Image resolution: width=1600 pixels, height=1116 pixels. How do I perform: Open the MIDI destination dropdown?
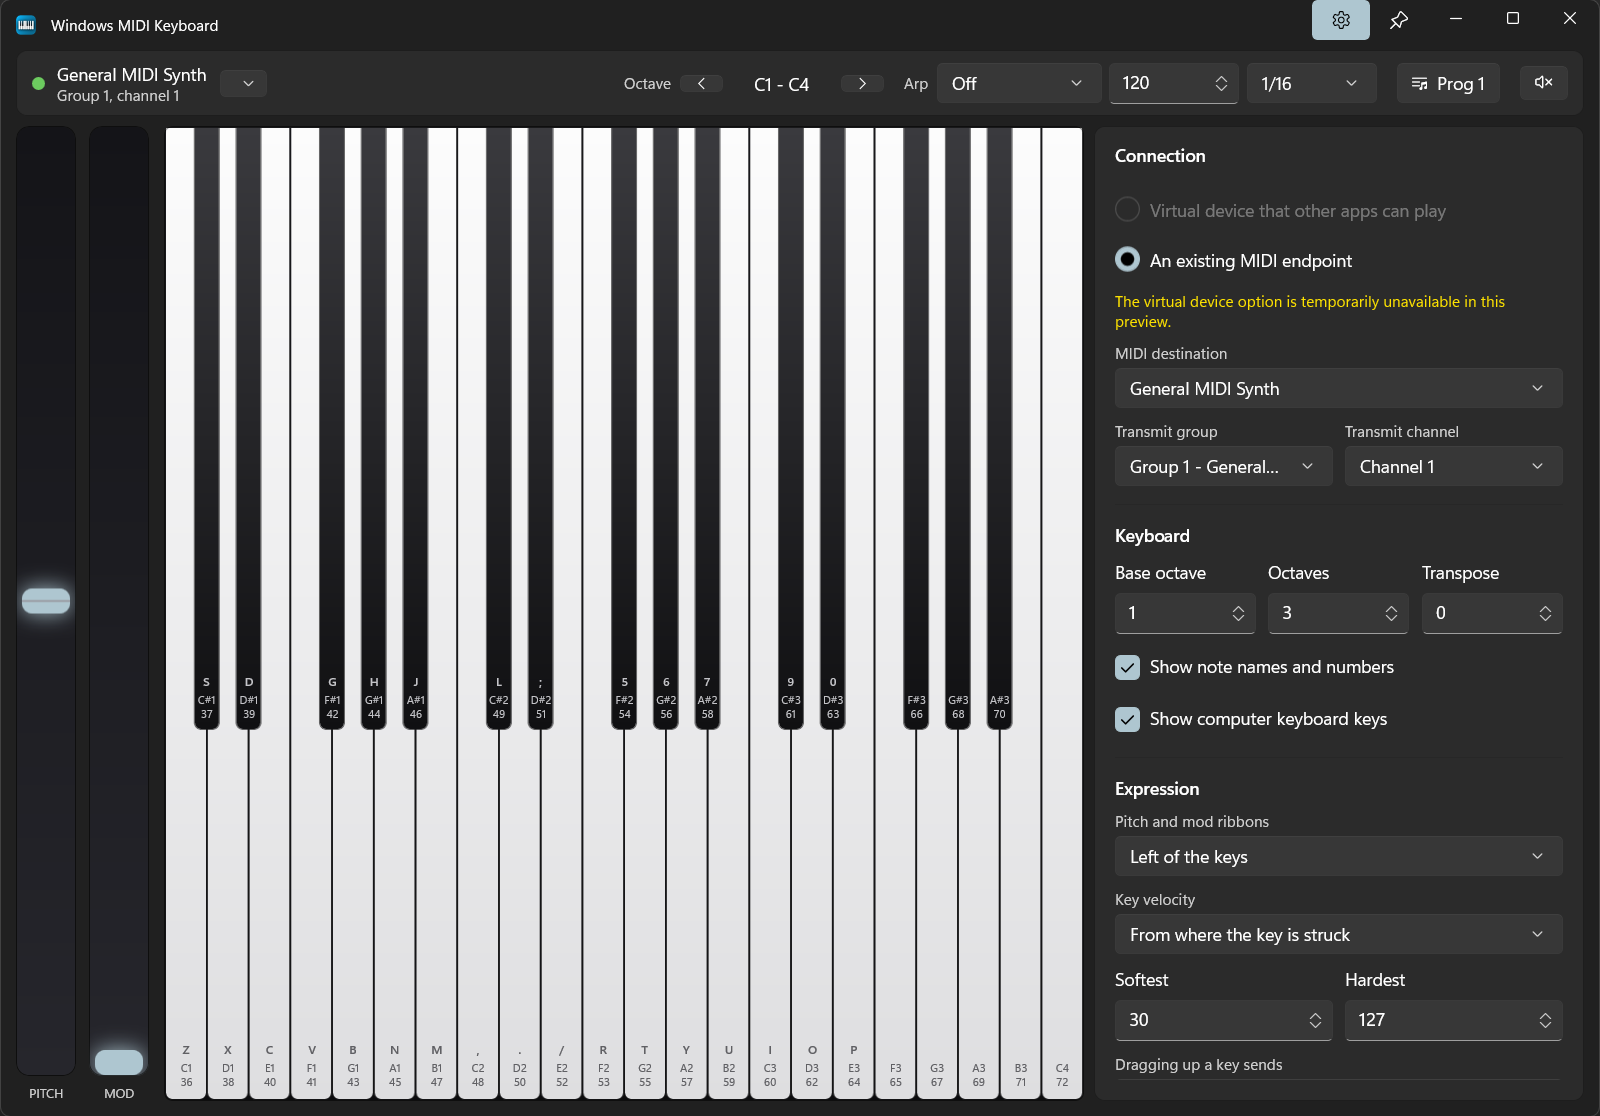click(x=1338, y=388)
